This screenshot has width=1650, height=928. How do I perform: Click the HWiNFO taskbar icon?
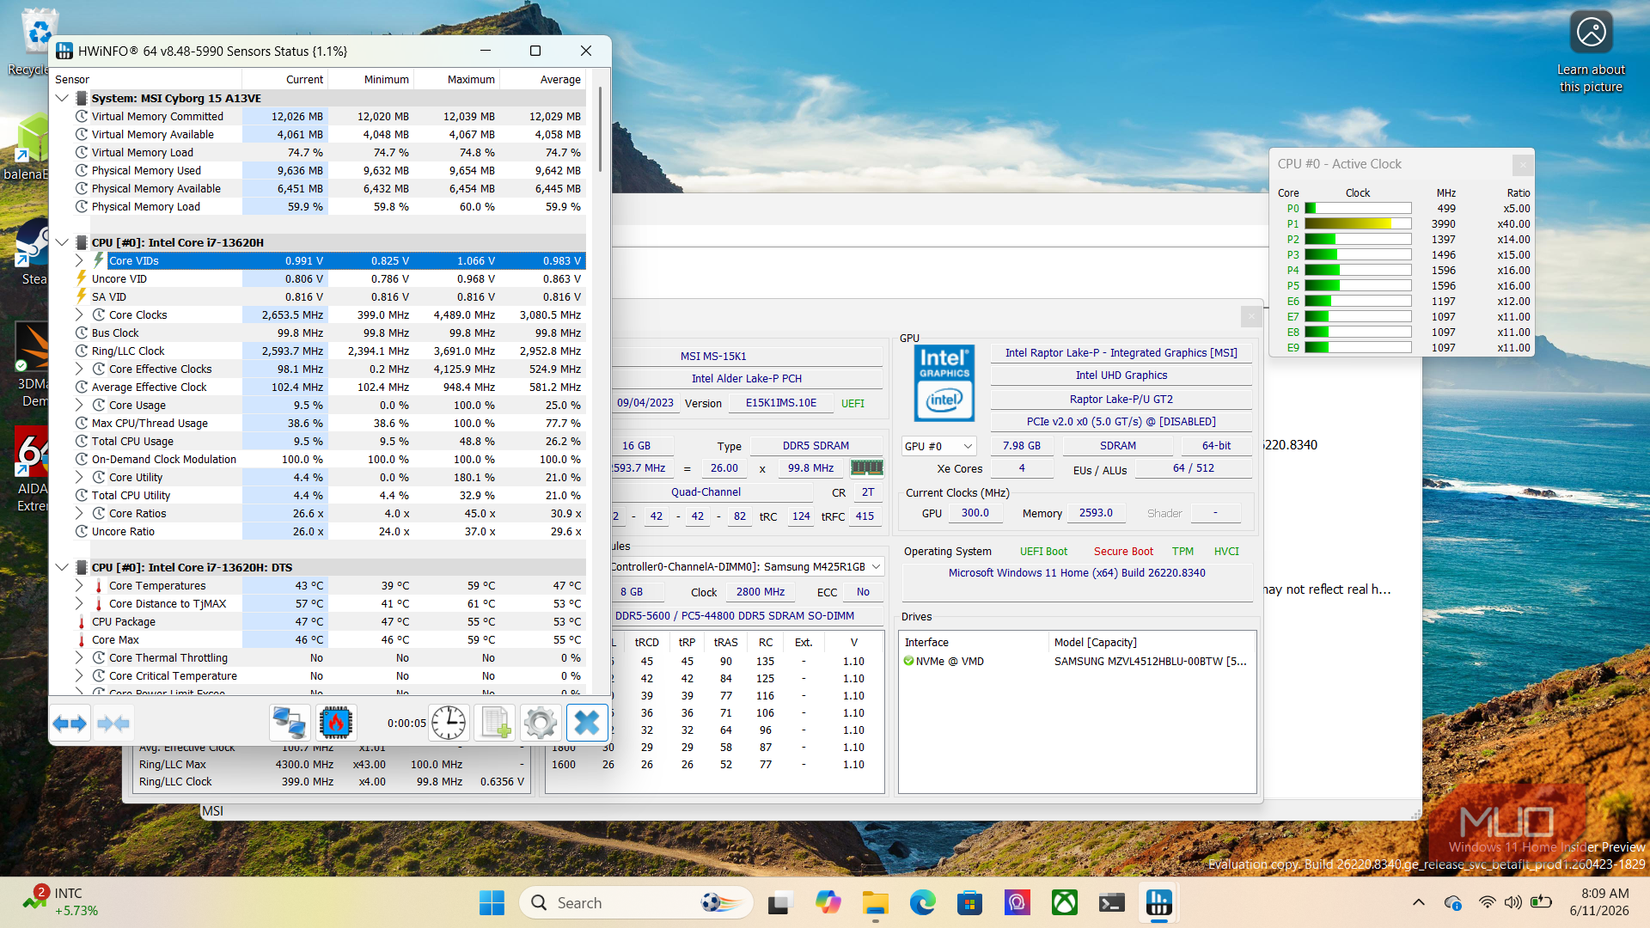pos(1159,903)
